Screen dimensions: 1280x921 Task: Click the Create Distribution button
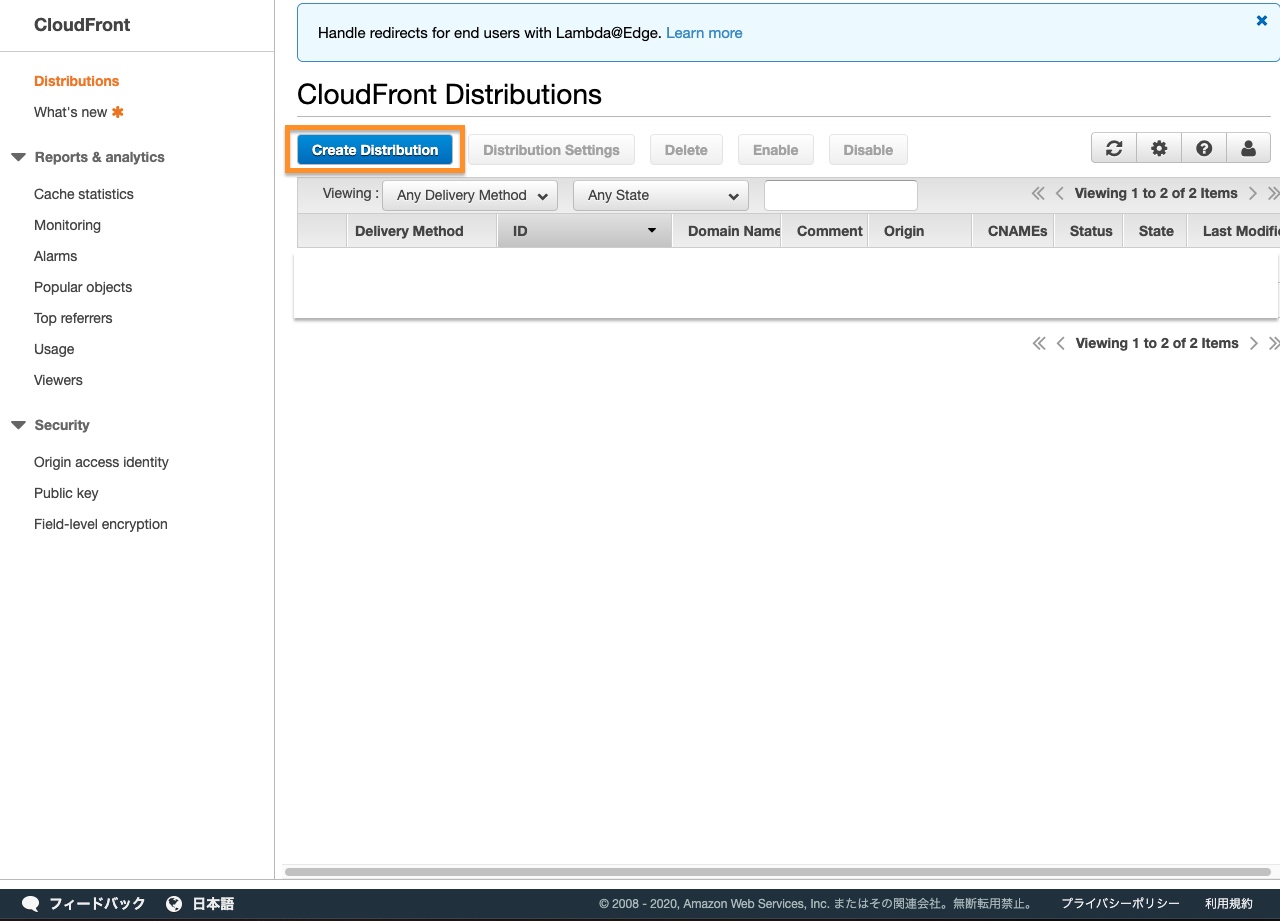(375, 150)
